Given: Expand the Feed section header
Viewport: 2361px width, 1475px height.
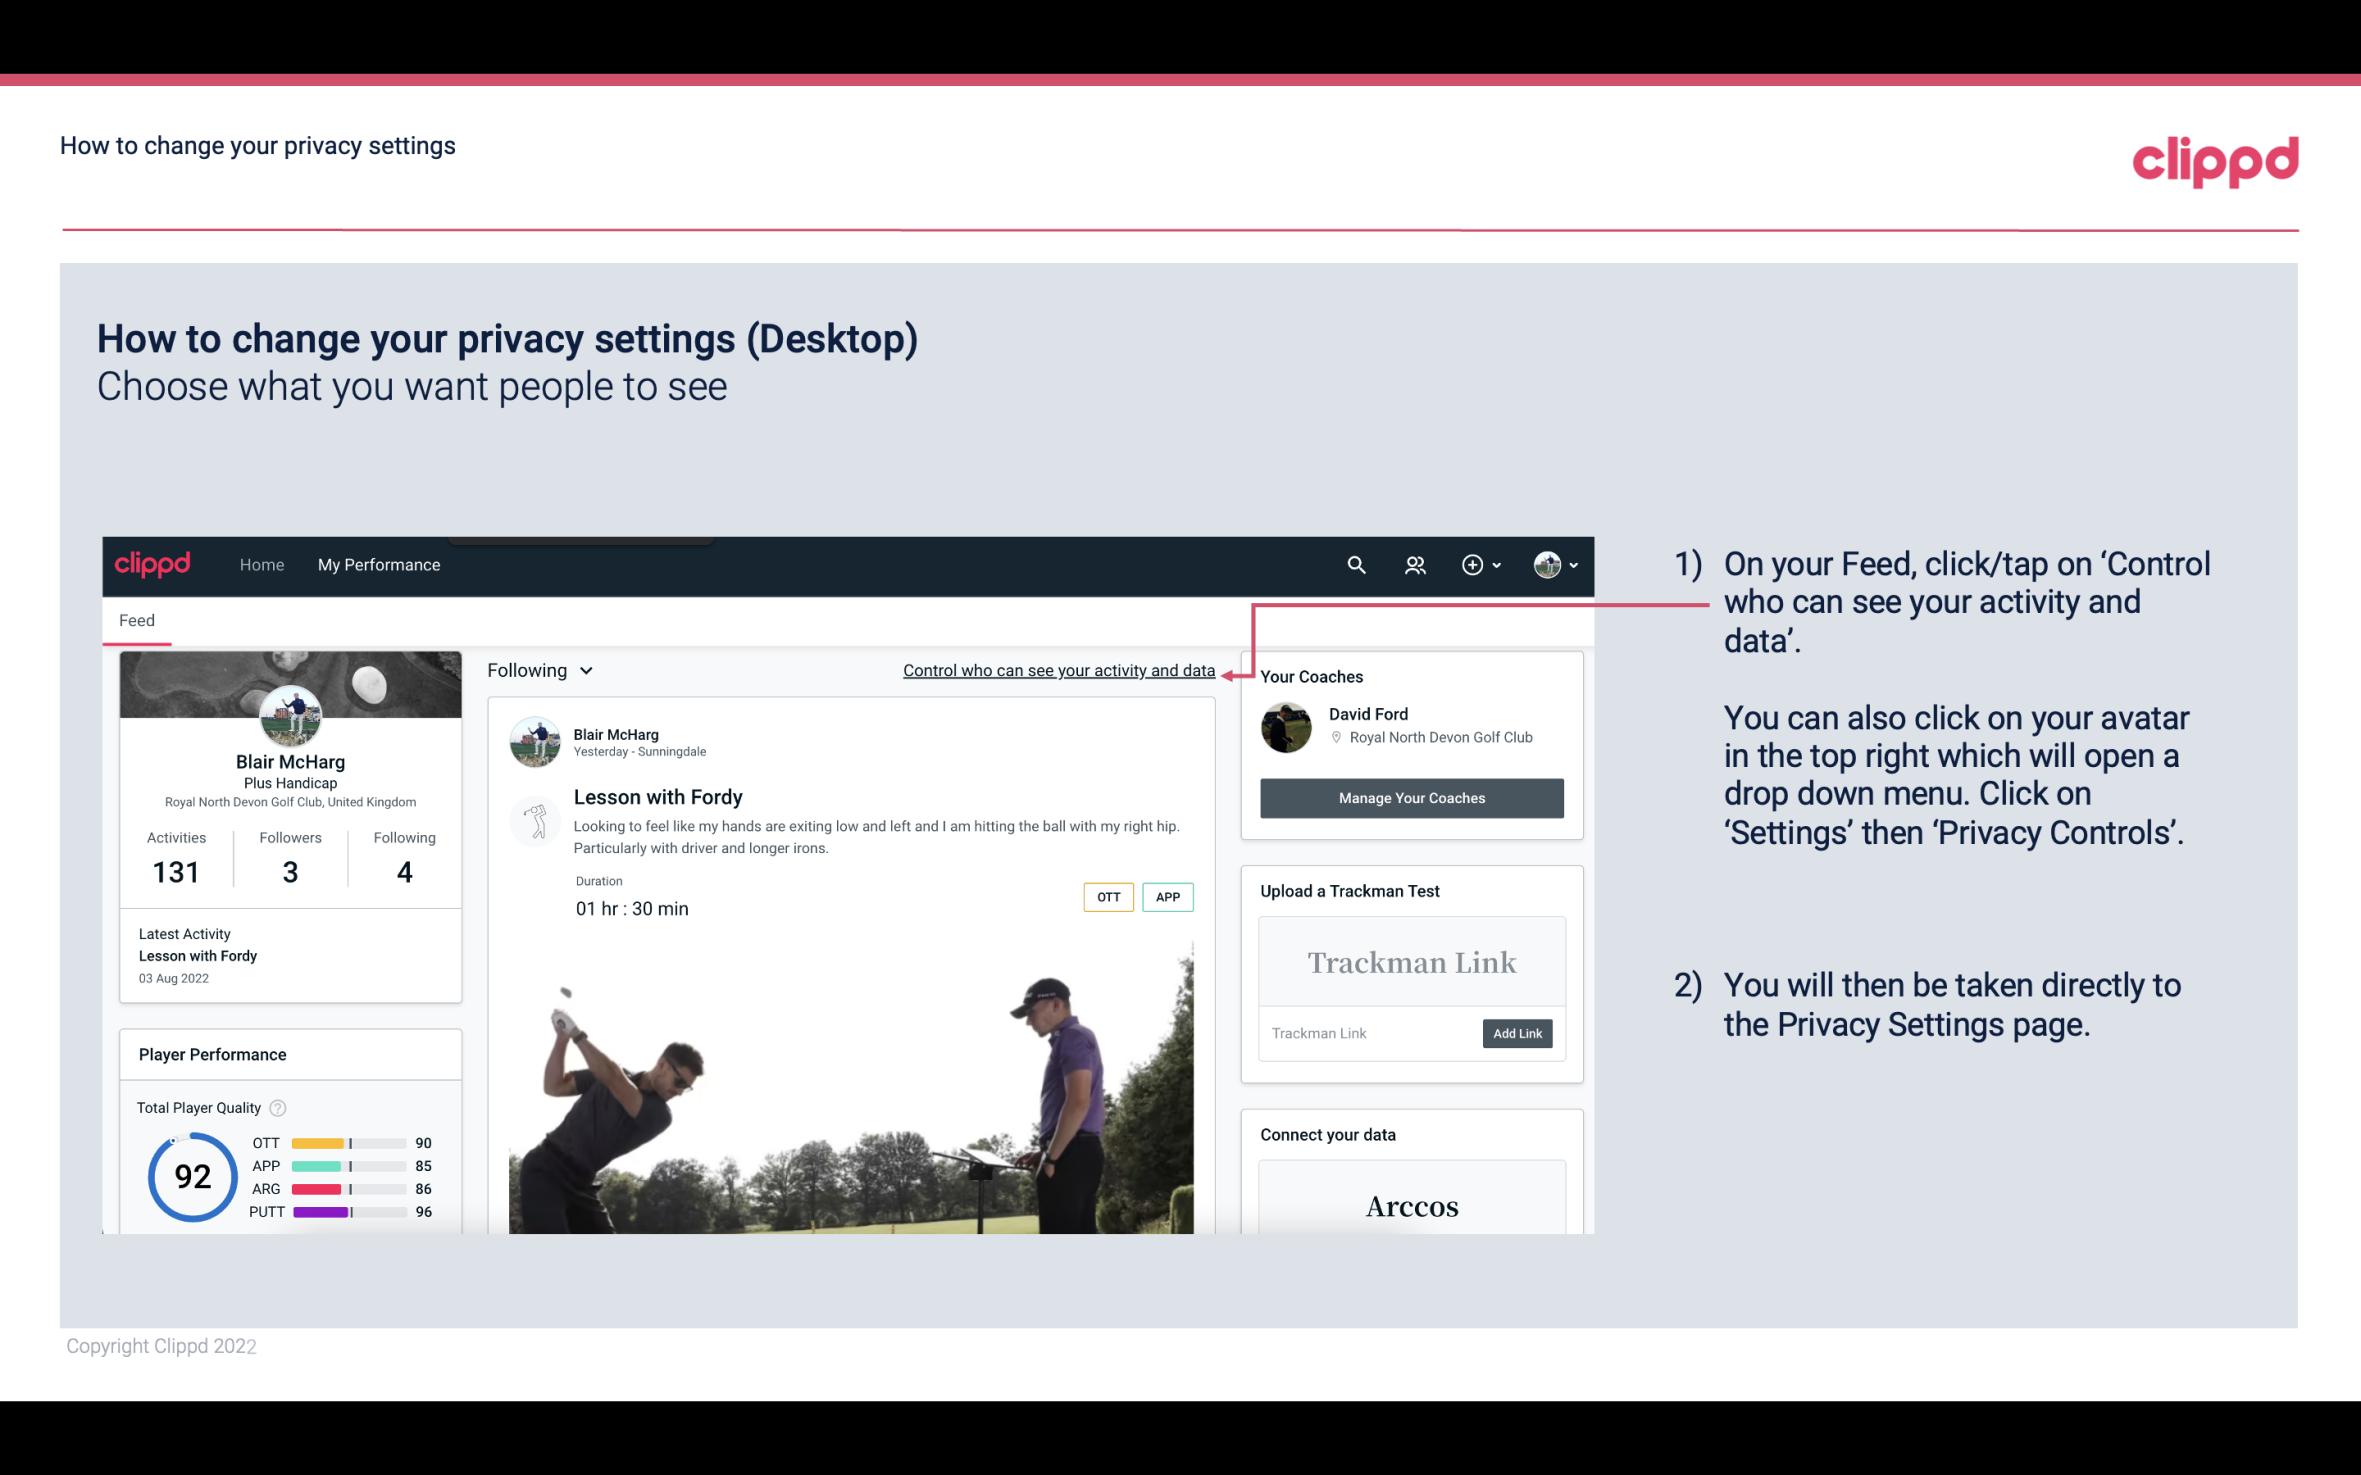Looking at the screenshot, I should [x=136, y=620].
